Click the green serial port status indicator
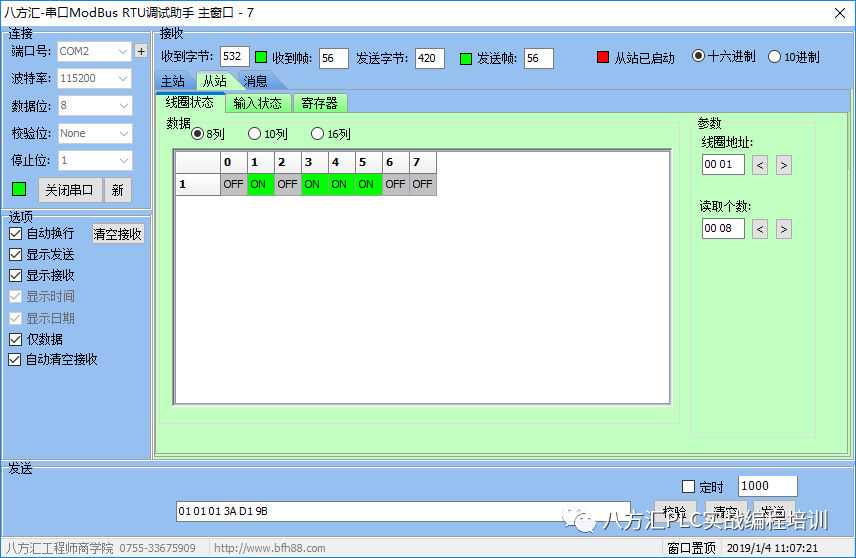This screenshot has width=856, height=558. [19, 189]
